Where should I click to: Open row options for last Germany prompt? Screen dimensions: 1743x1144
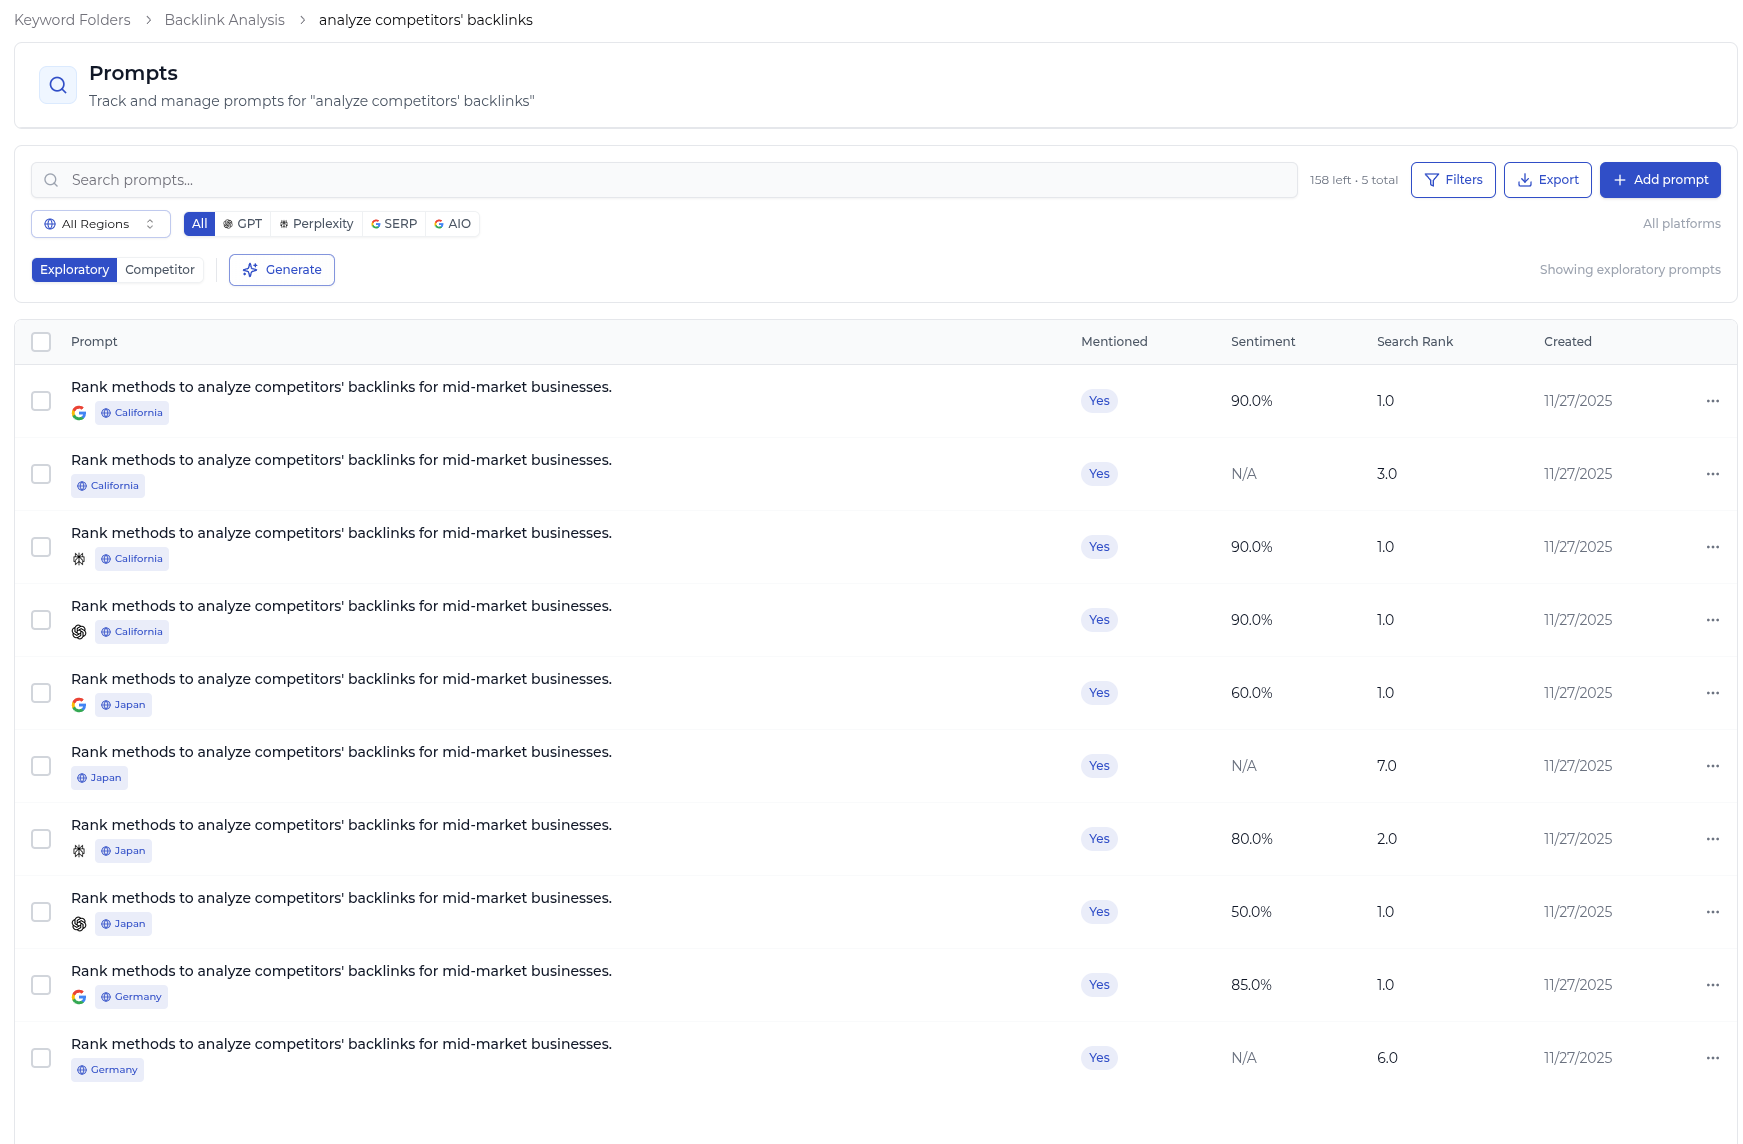[x=1712, y=1058]
